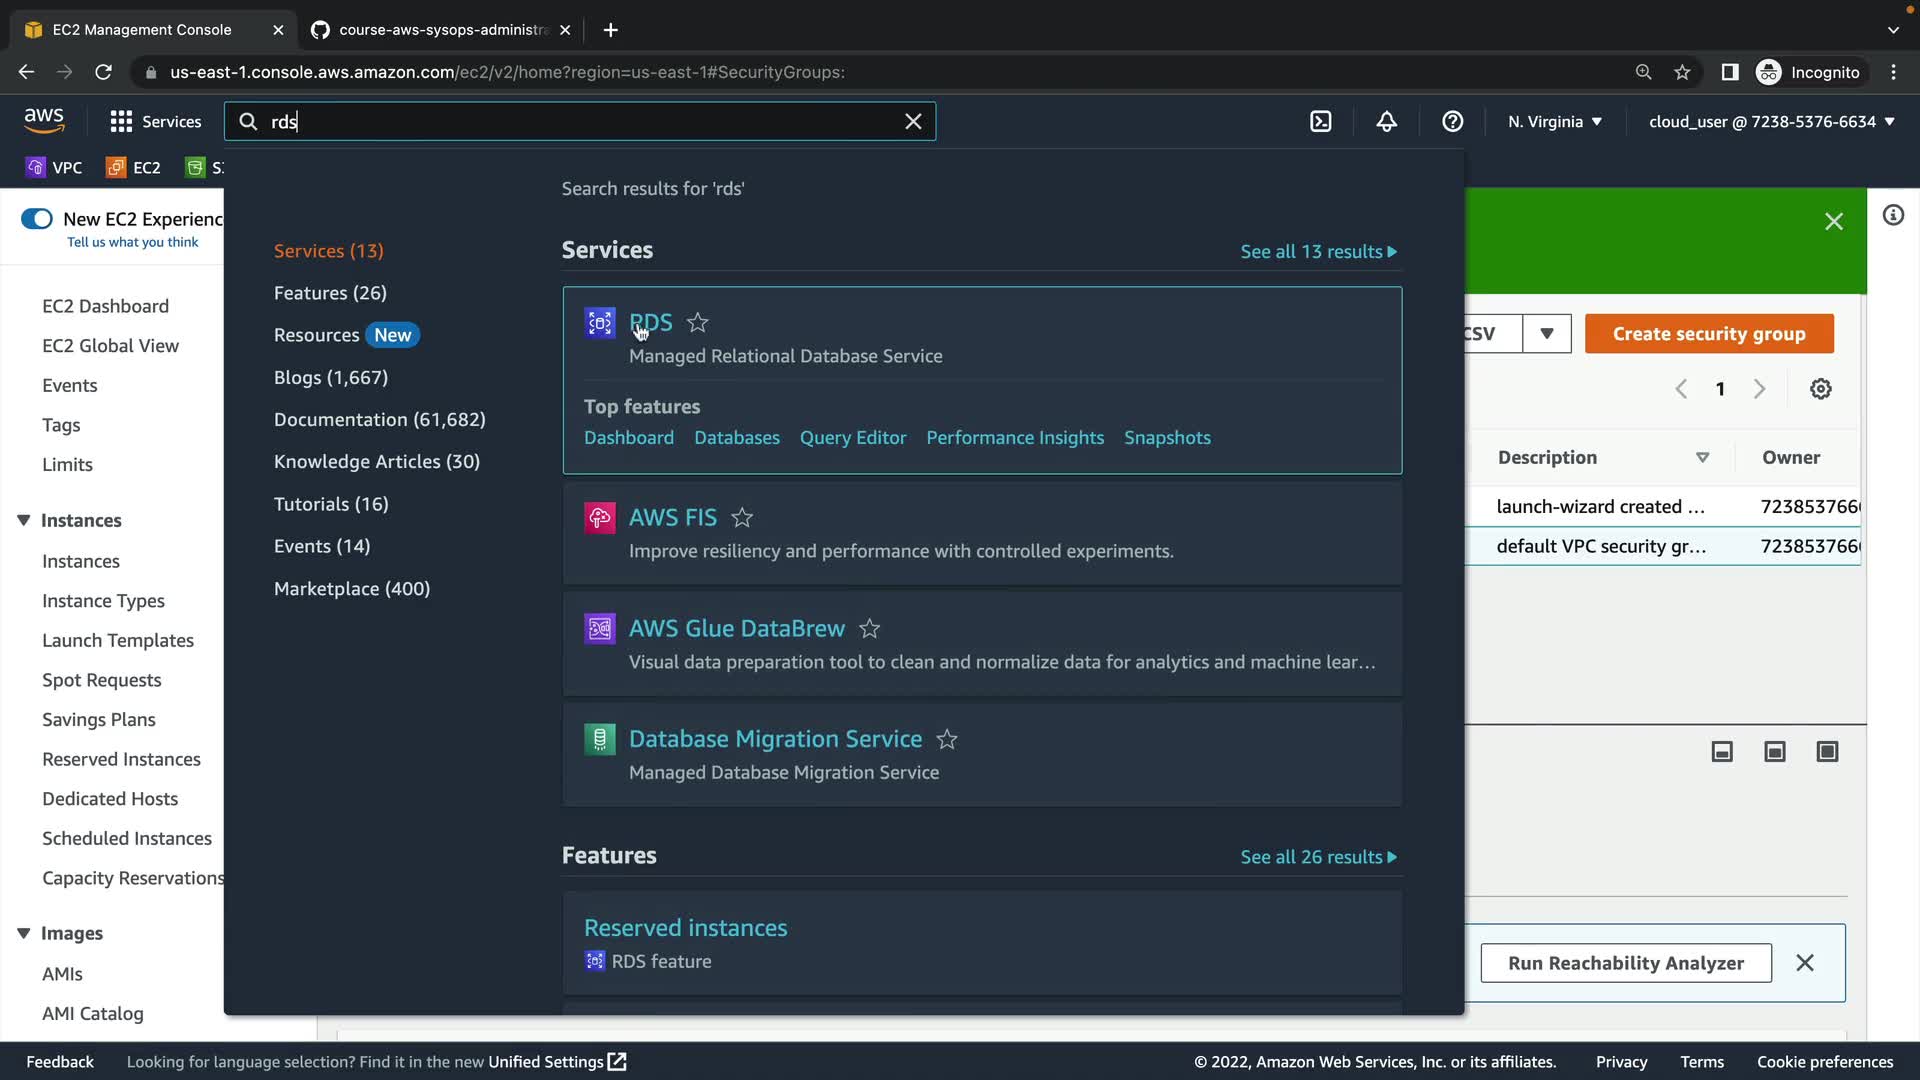Screen dimensions: 1920x1080
Task: Favorite AWS FIS with the star
Action: 742,517
